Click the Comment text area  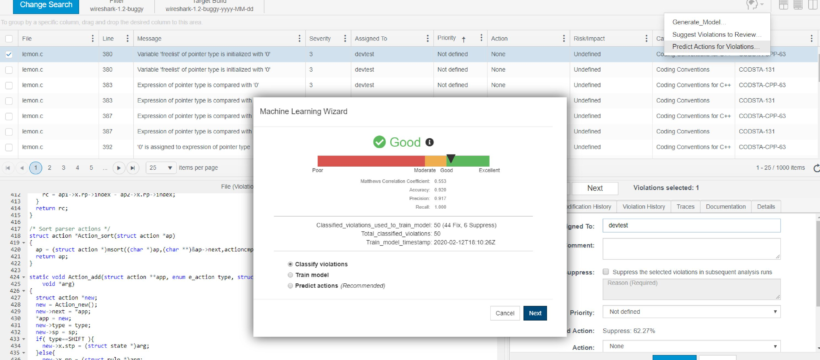point(691,249)
